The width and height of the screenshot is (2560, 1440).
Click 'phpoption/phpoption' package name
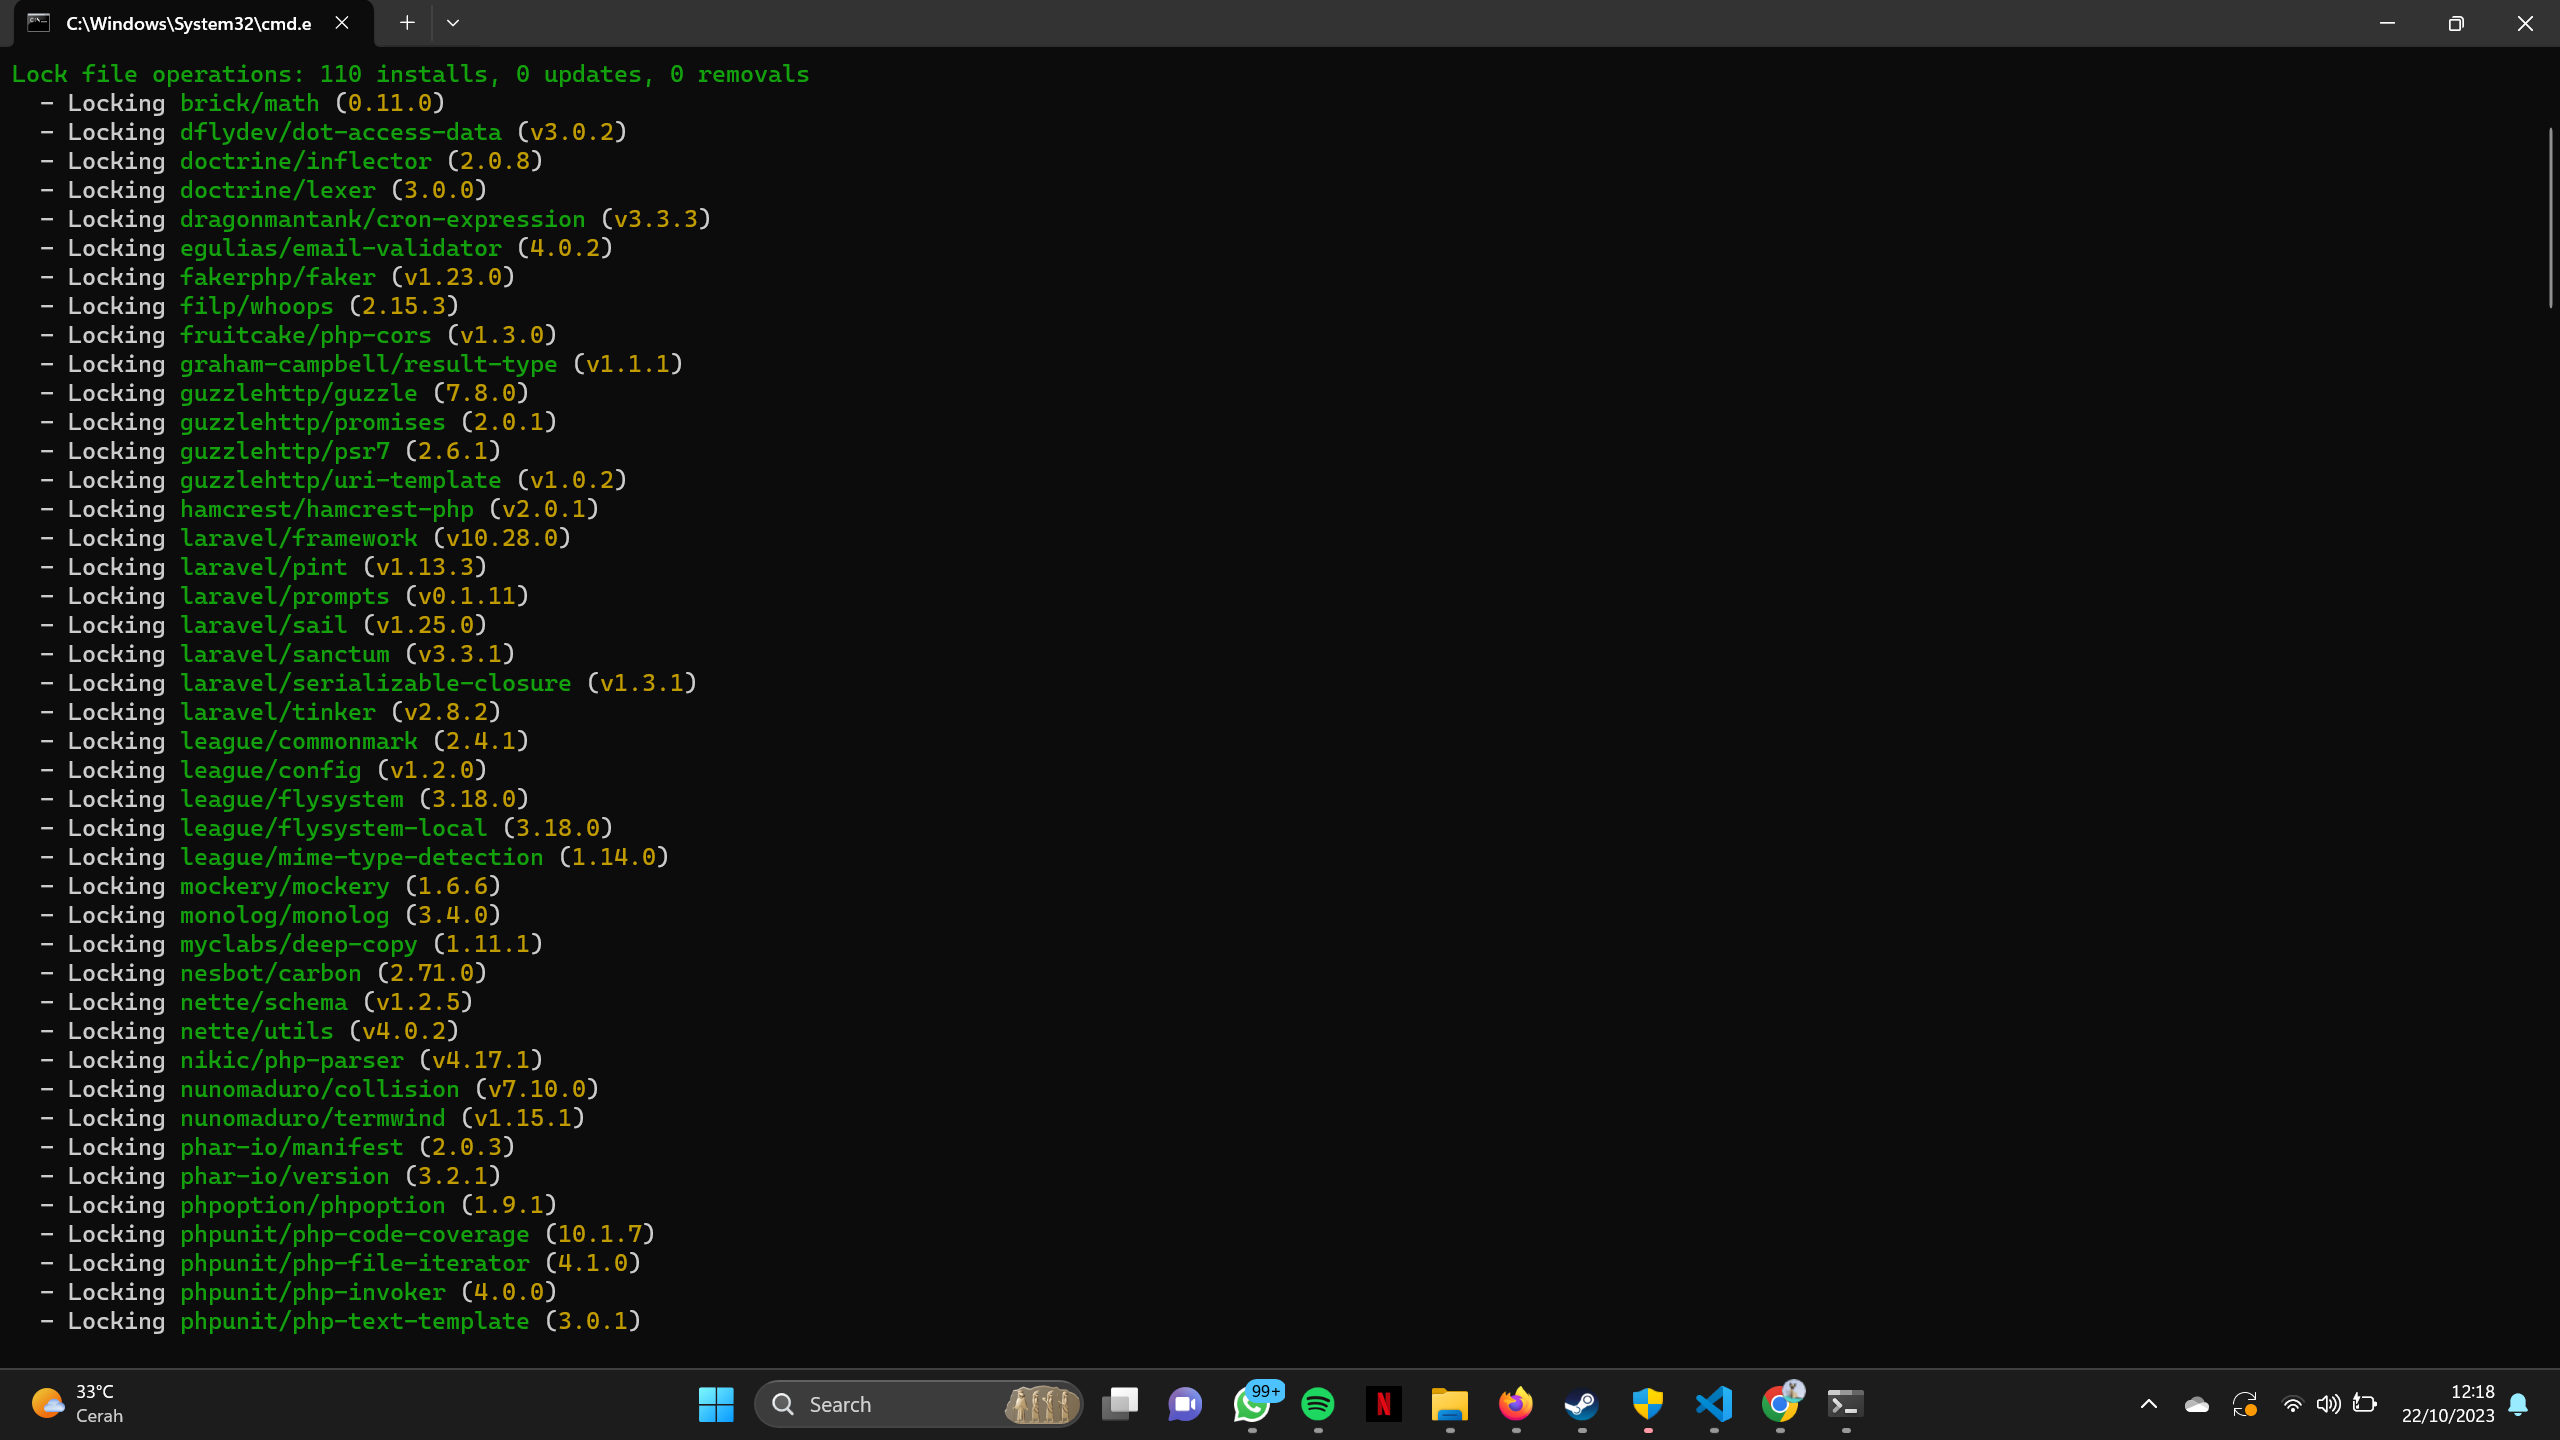(313, 1205)
